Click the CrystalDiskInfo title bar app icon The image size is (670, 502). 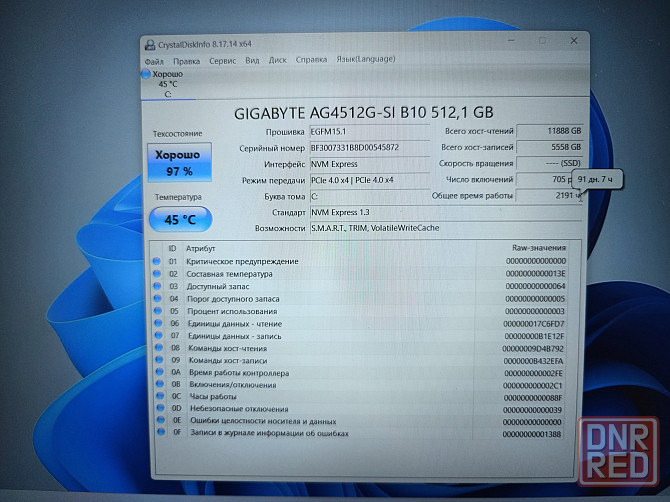pos(150,45)
